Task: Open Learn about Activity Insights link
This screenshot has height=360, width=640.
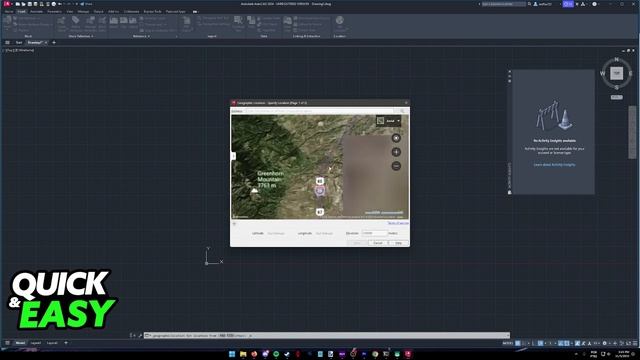Action: tap(554, 165)
